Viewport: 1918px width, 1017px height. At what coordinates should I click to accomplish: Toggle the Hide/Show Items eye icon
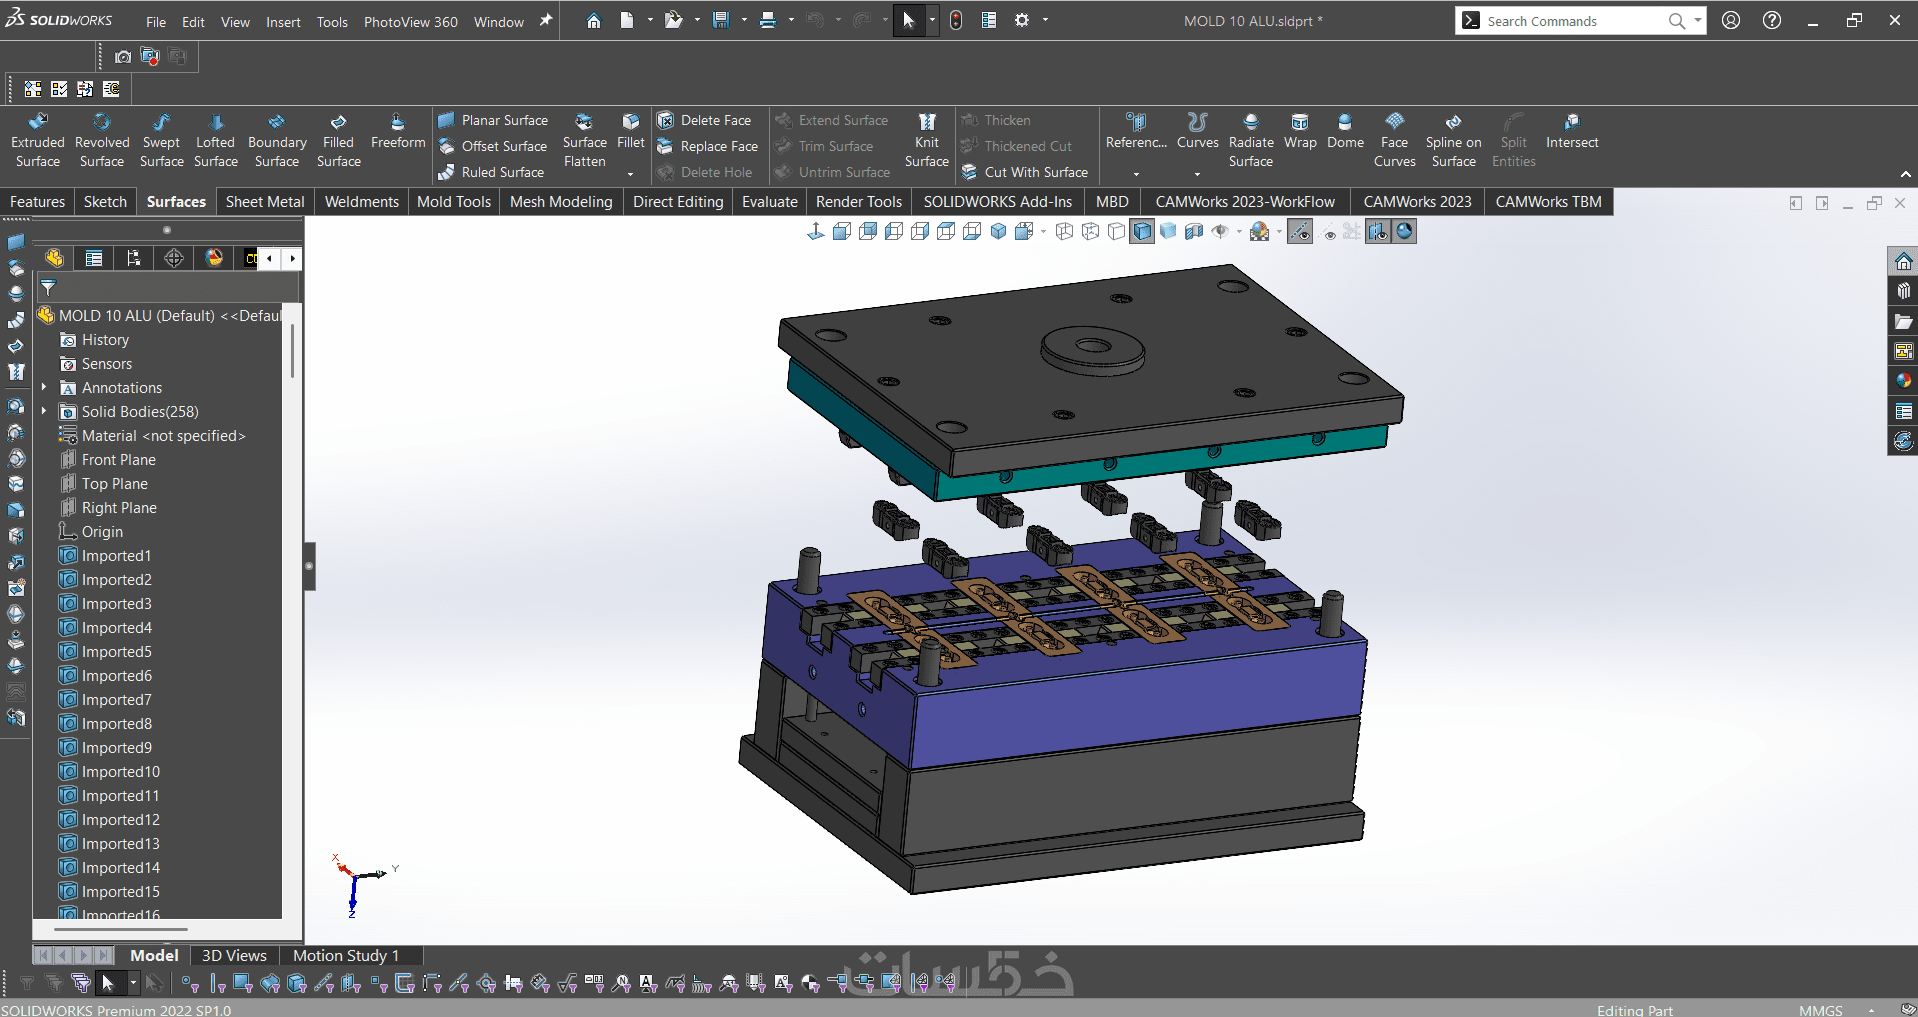pyautogui.click(x=1220, y=232)
